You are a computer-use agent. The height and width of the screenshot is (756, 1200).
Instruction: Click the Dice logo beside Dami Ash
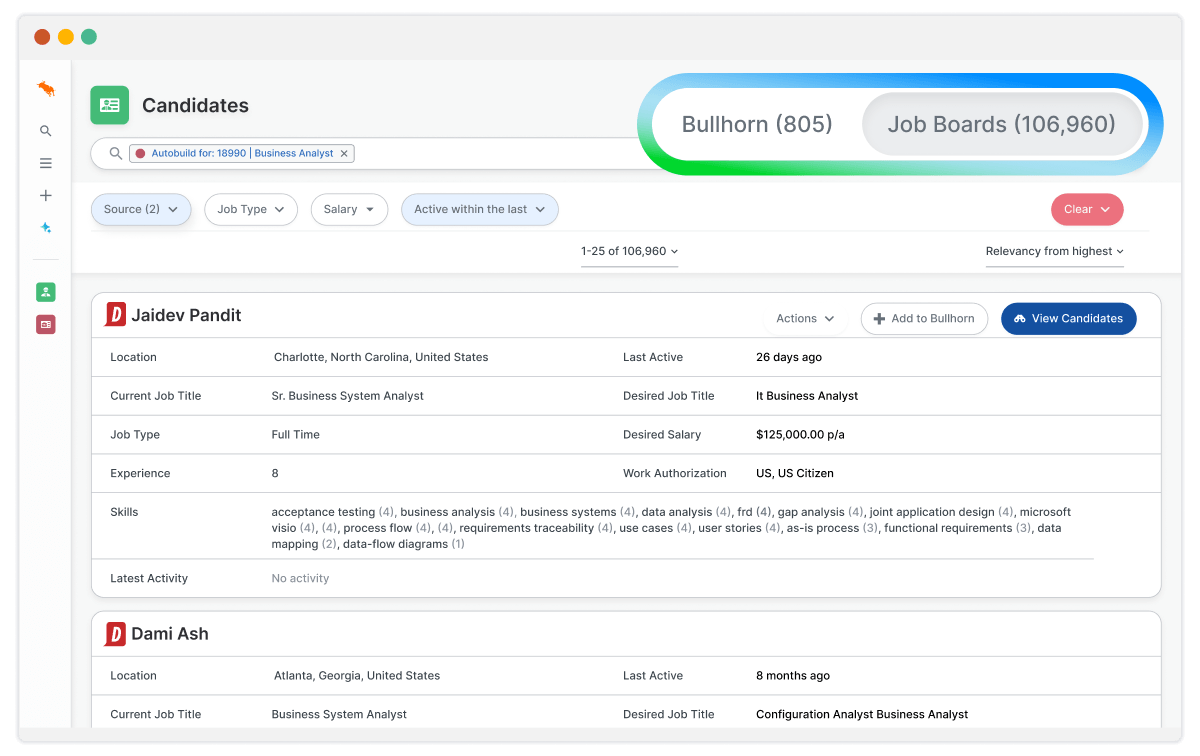click(x=116, y=634)
